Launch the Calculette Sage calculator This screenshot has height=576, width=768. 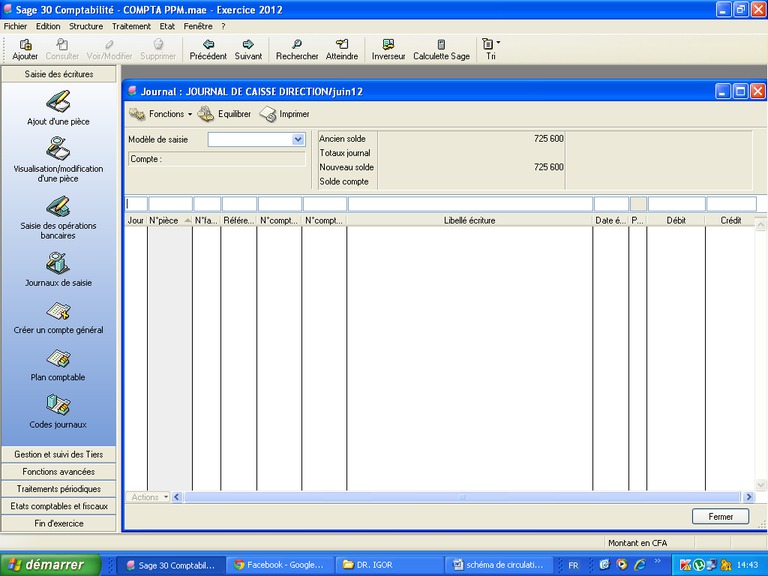pos(441,49)
